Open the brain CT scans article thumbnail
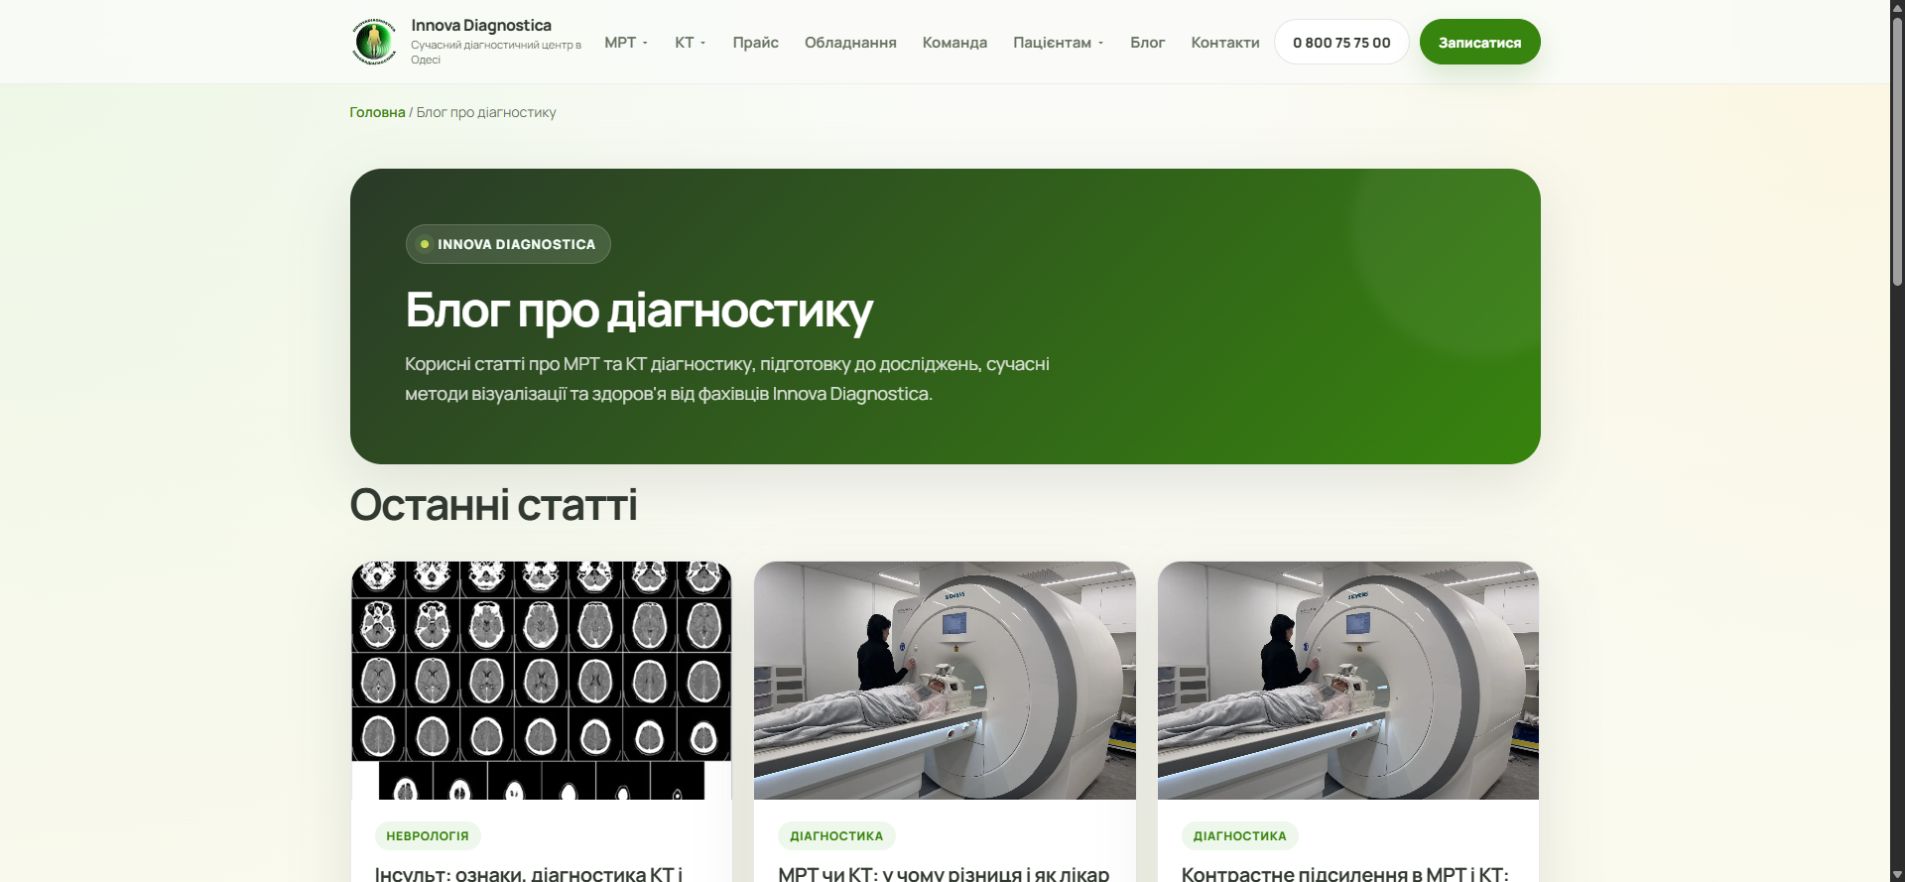The width and height of the screenshot is (1905, 882). tap(541, 680)
